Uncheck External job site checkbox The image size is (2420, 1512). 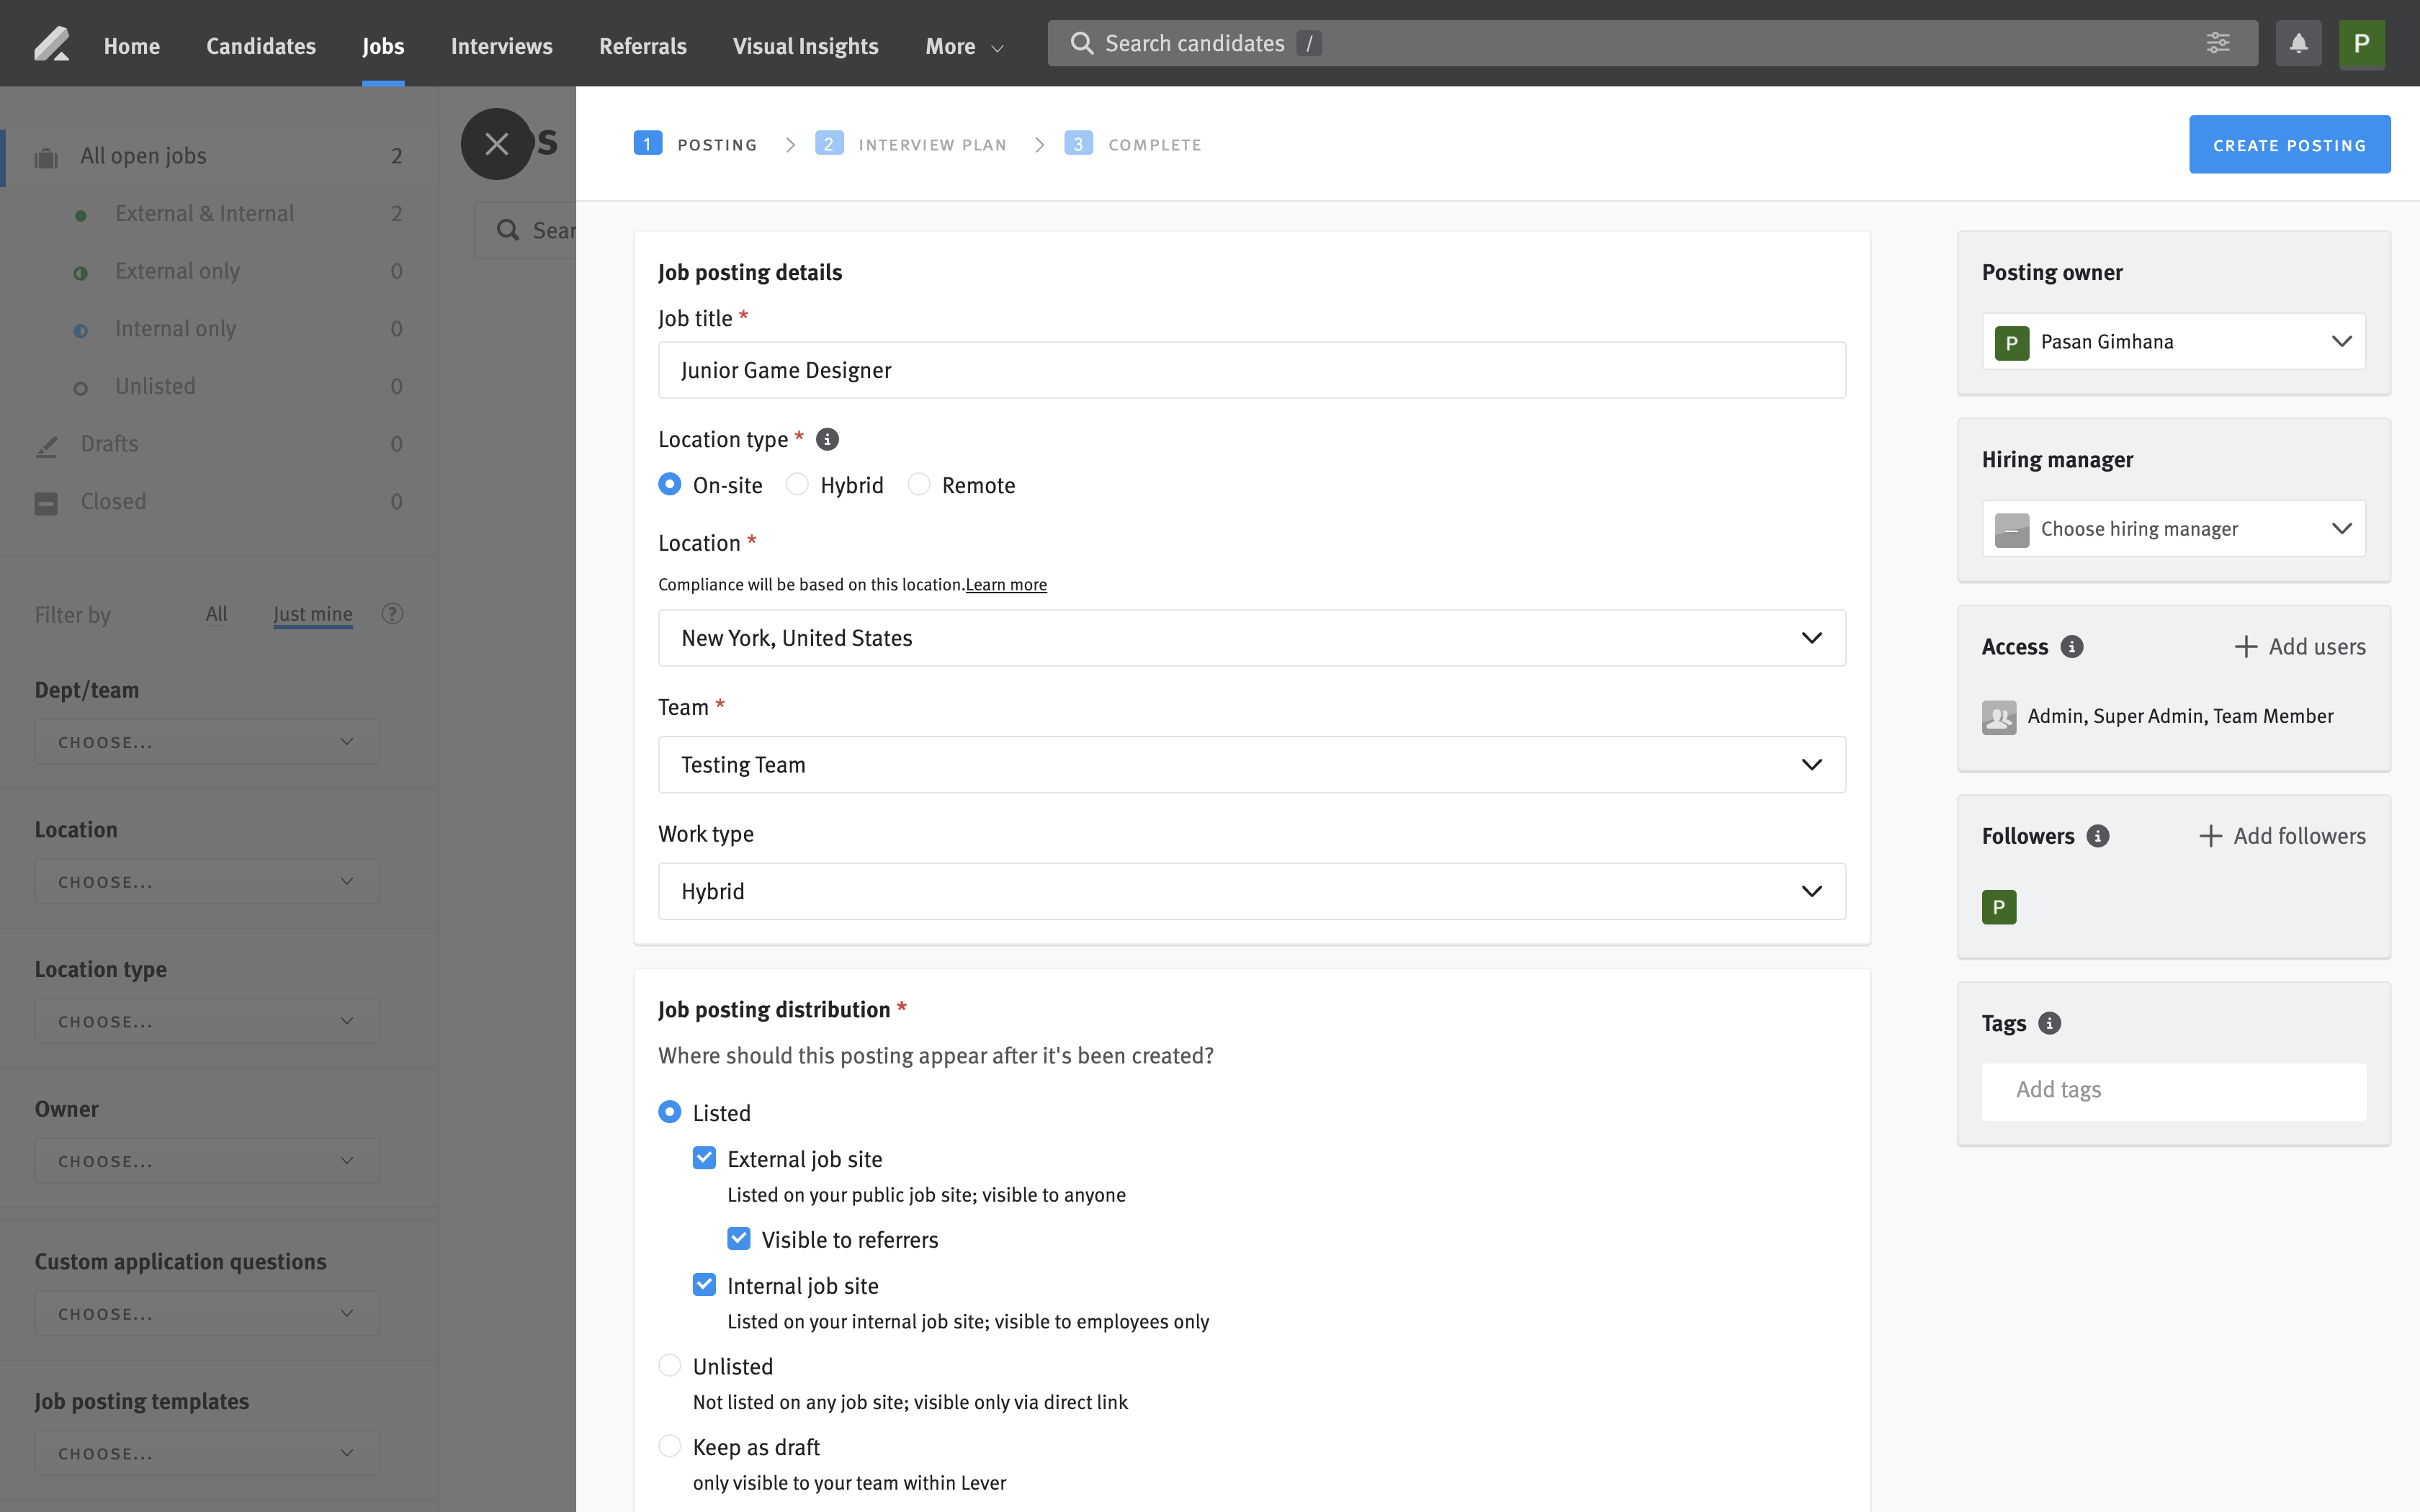[704, 1158]
